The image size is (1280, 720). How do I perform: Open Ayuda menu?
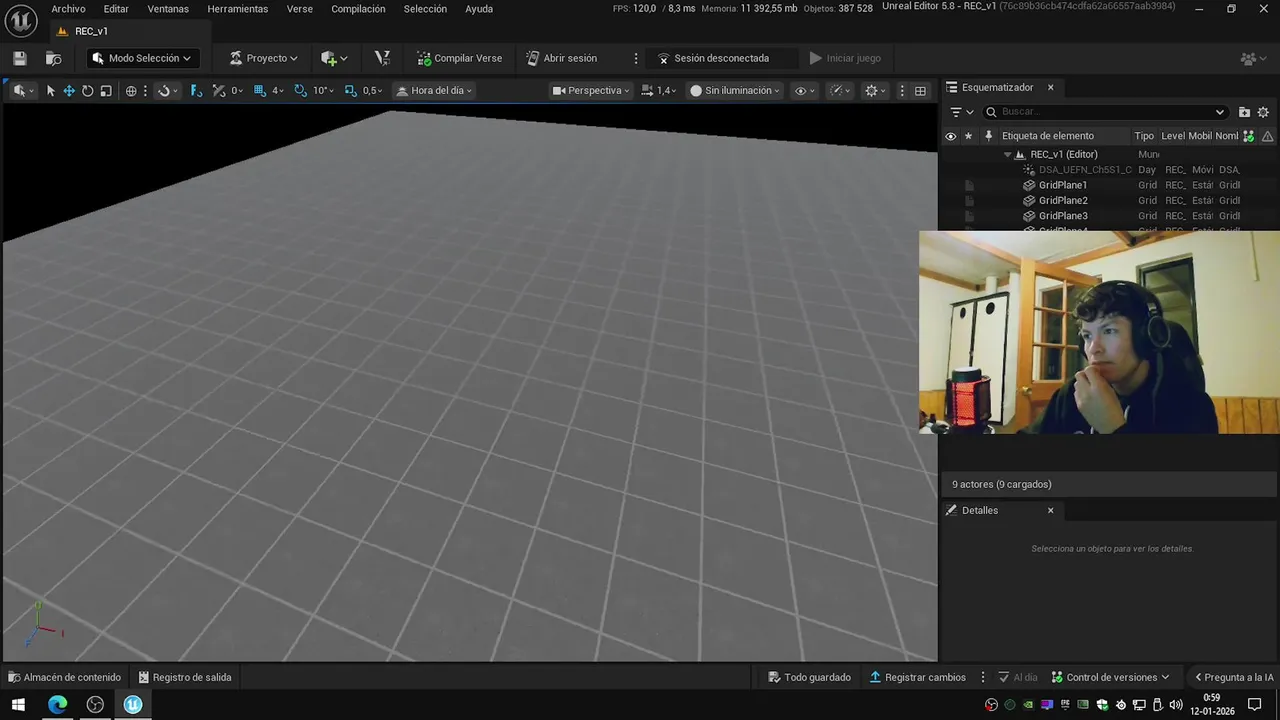479,9
